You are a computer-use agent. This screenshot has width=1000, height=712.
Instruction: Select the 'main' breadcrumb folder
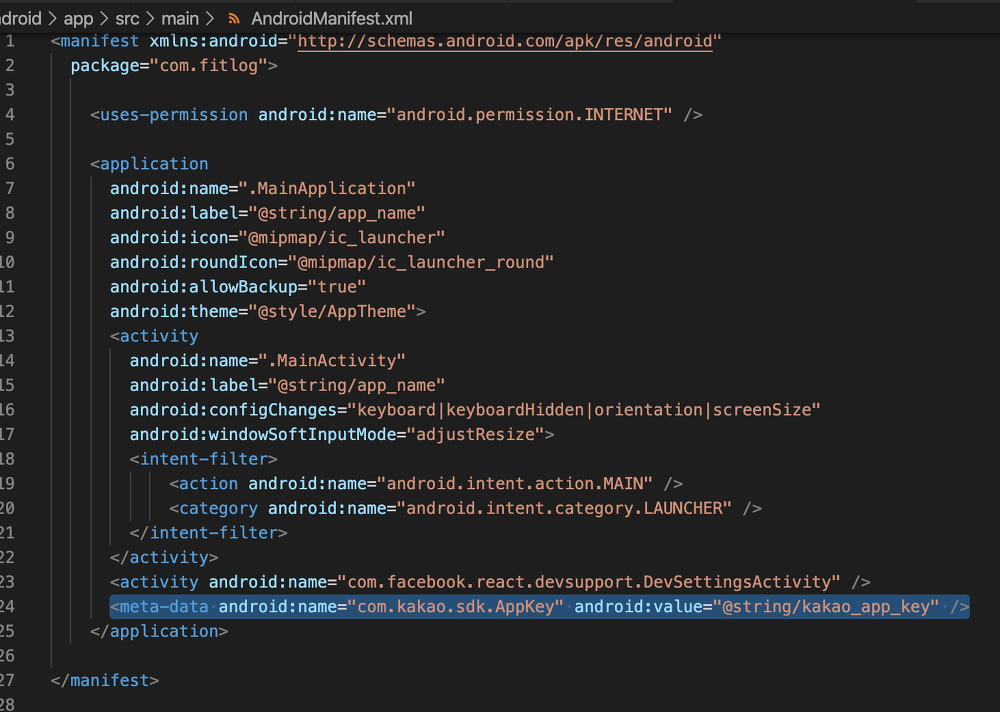[x=180, y=19]
